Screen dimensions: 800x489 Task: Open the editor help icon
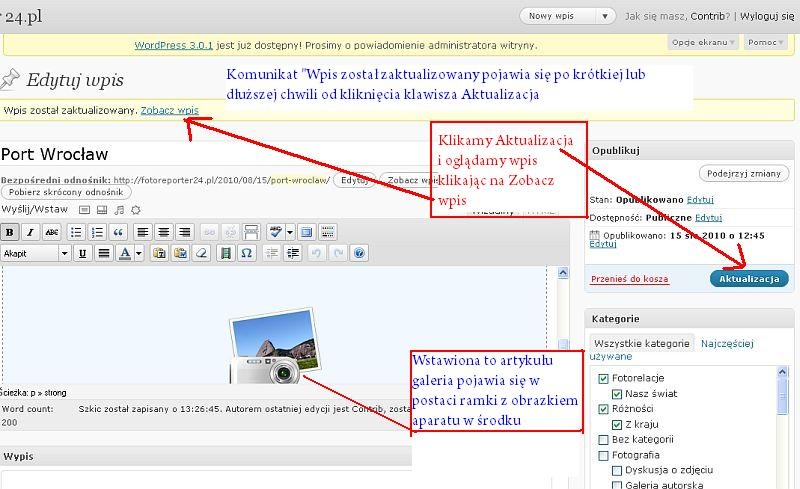[359, 253]
